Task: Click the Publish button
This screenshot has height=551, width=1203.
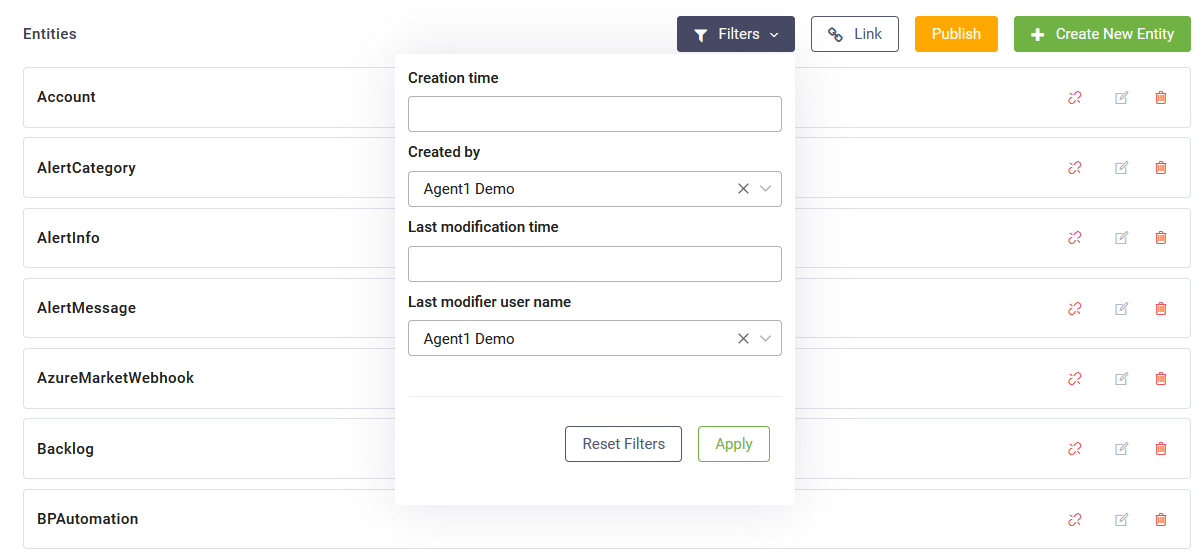Action: (x=956, y=34)
